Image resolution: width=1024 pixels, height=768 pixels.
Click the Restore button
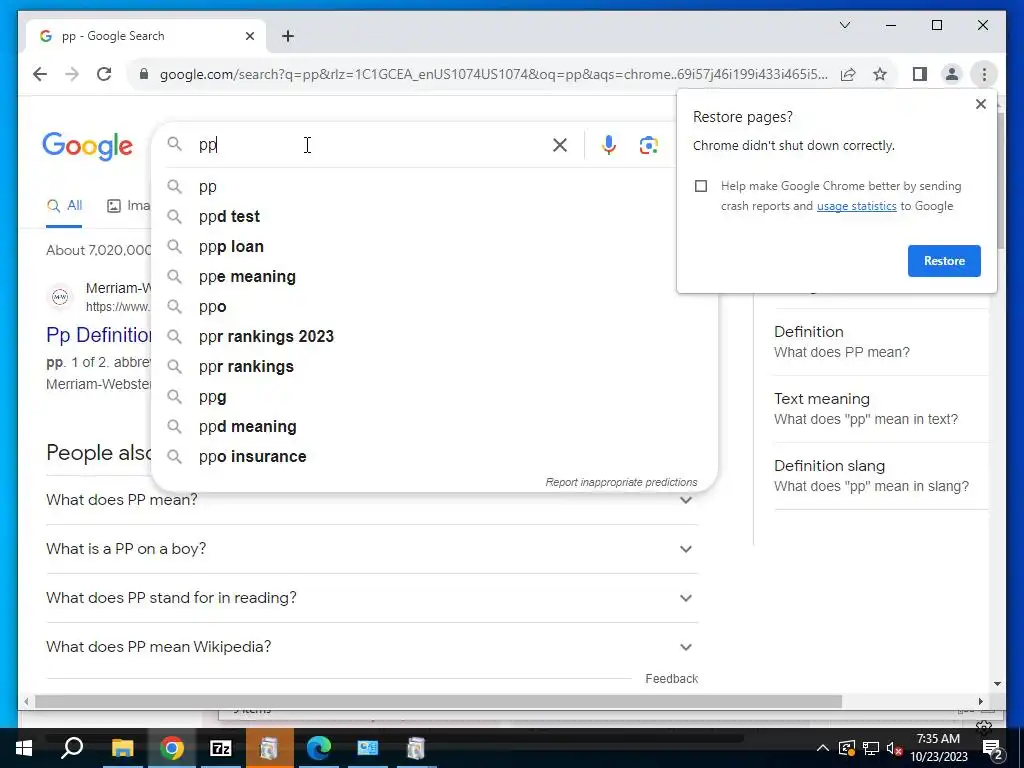944,261
